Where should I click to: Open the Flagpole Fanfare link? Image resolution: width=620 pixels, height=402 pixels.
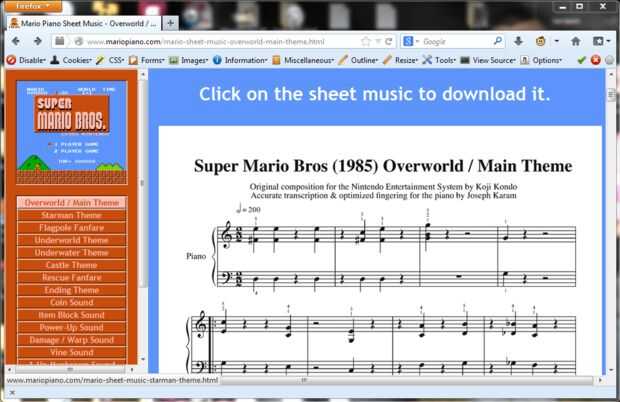72,228
